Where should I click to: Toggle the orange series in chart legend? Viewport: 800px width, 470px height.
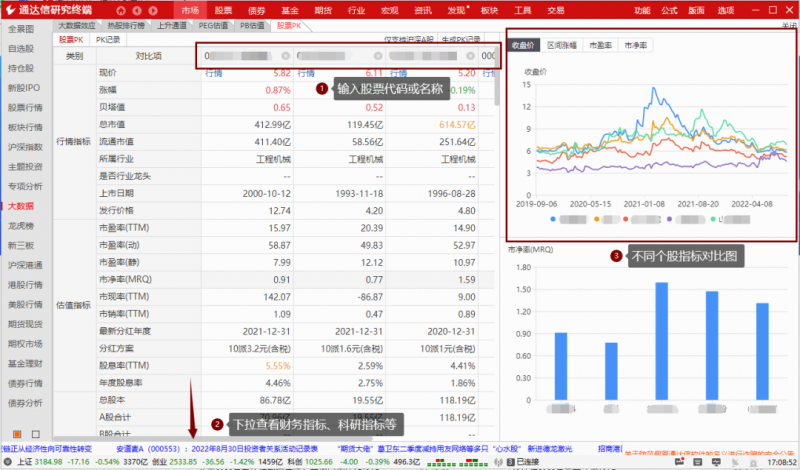point(596,219)
